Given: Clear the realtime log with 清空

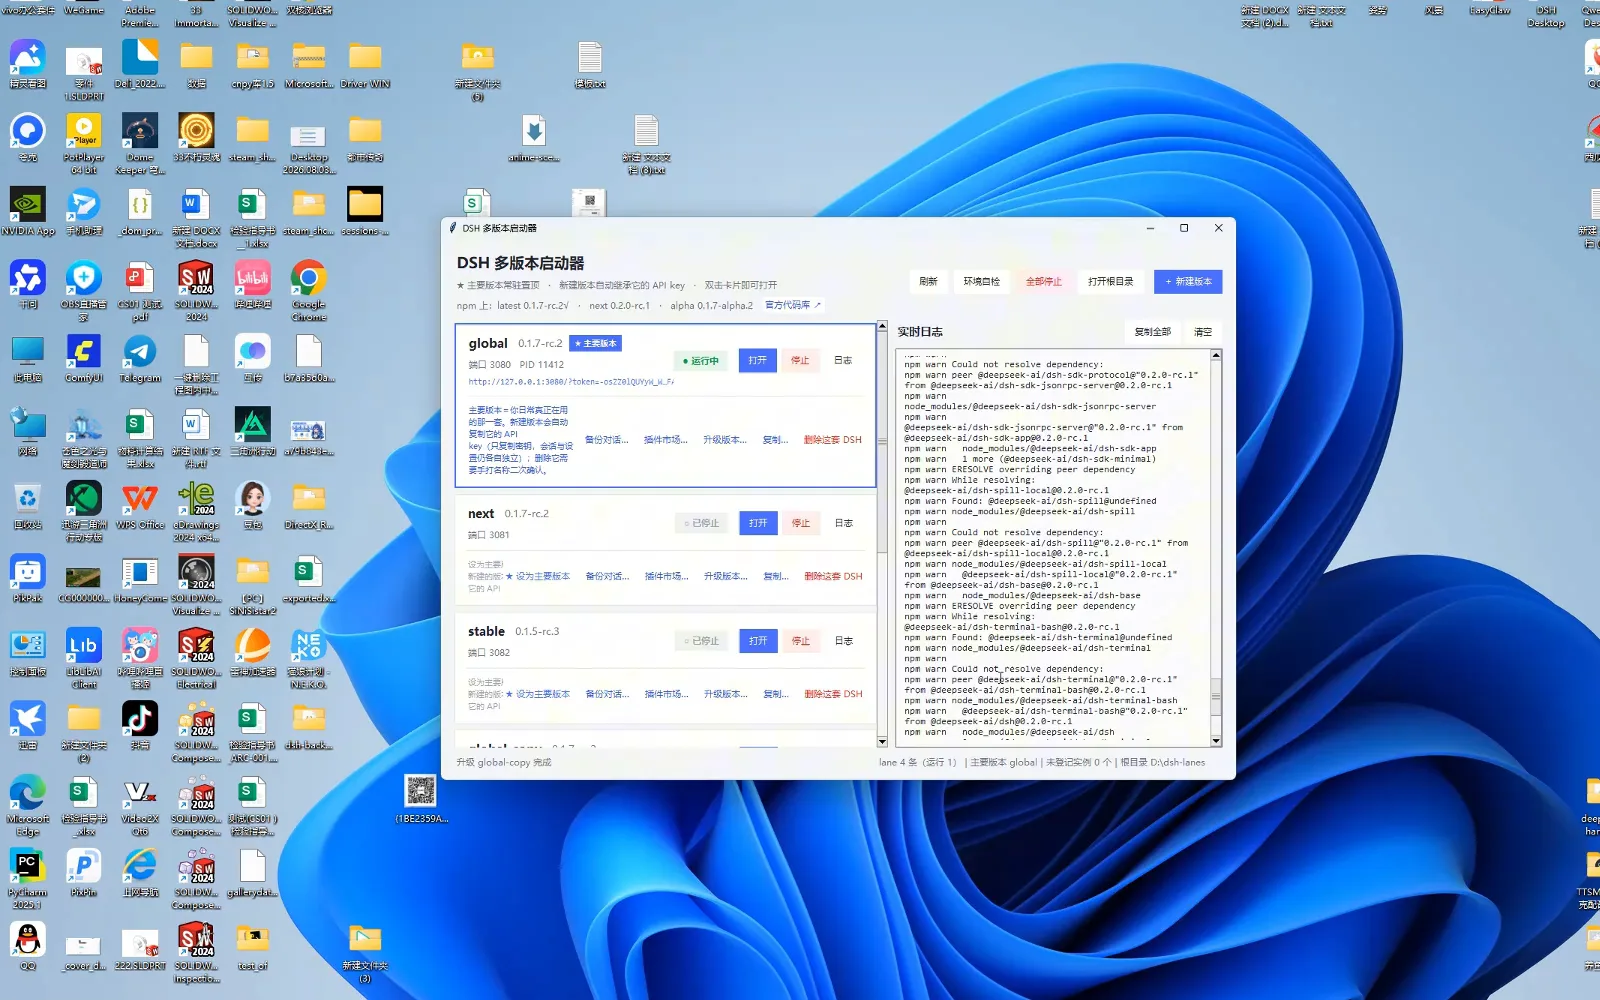Looking at the screenshot, I should pyautogui.click(x=1203, y=332).
